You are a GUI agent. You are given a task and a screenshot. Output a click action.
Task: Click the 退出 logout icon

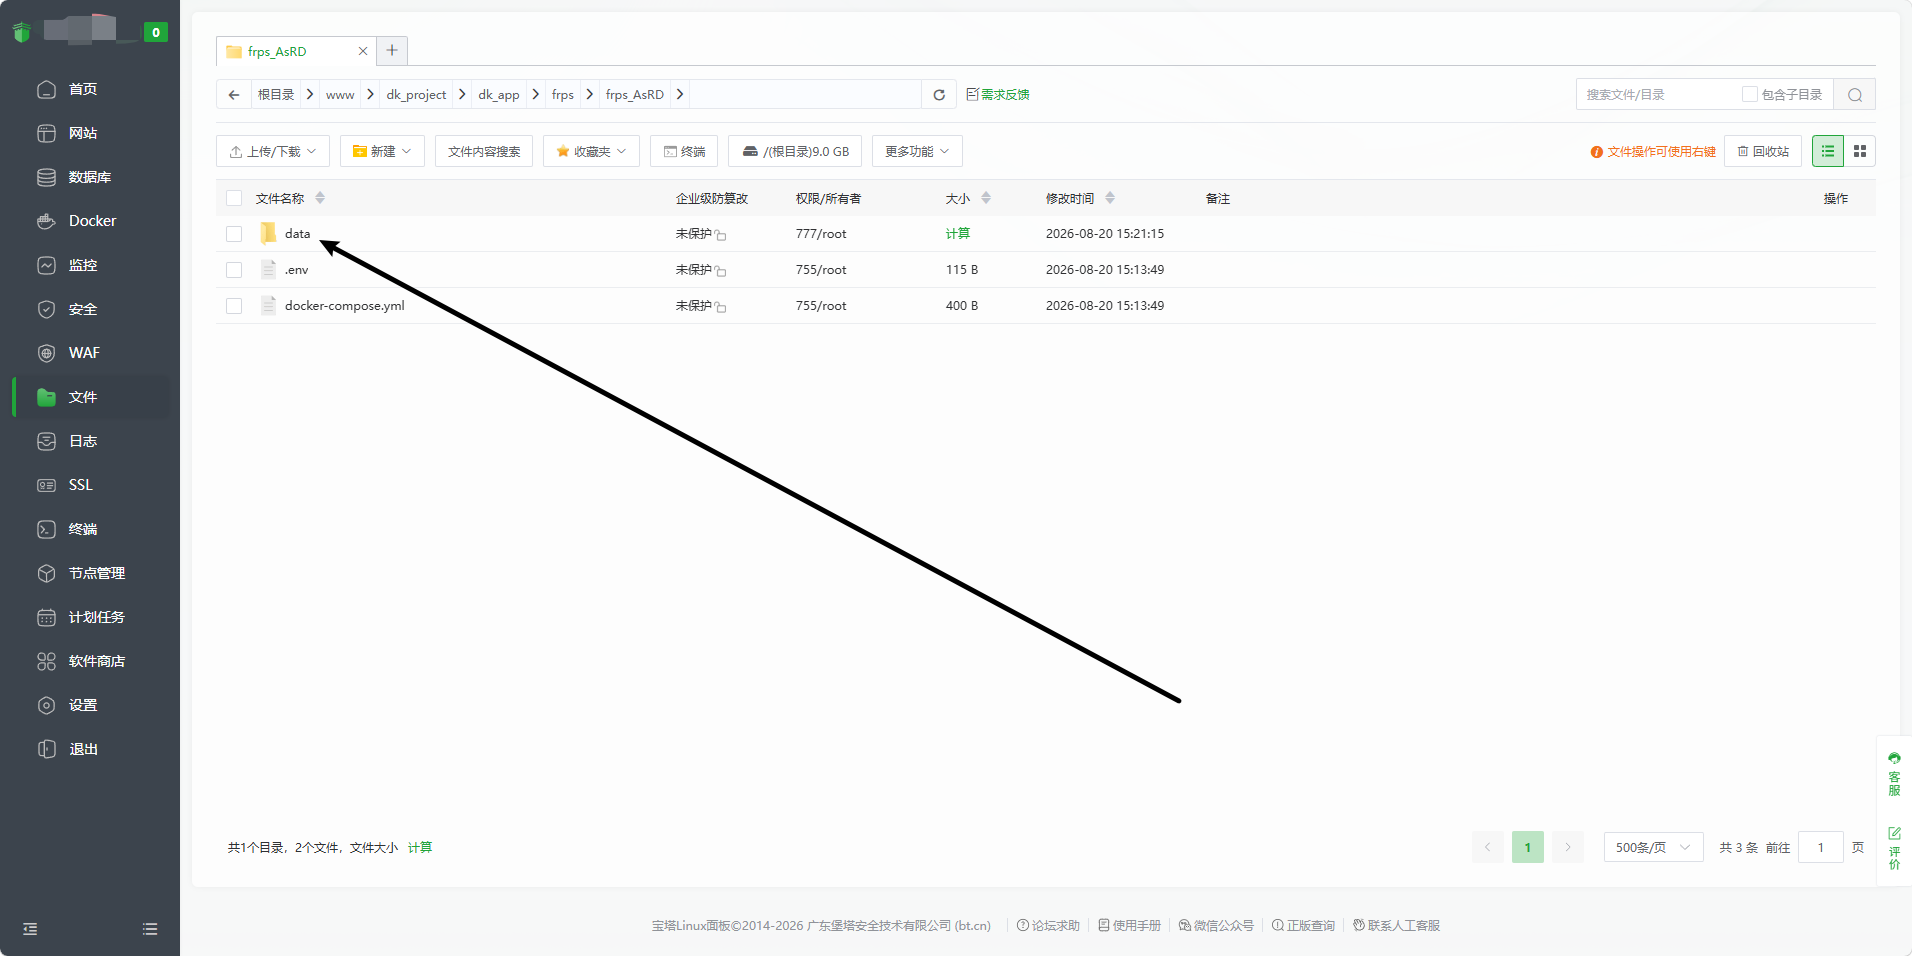coord(46,749)
